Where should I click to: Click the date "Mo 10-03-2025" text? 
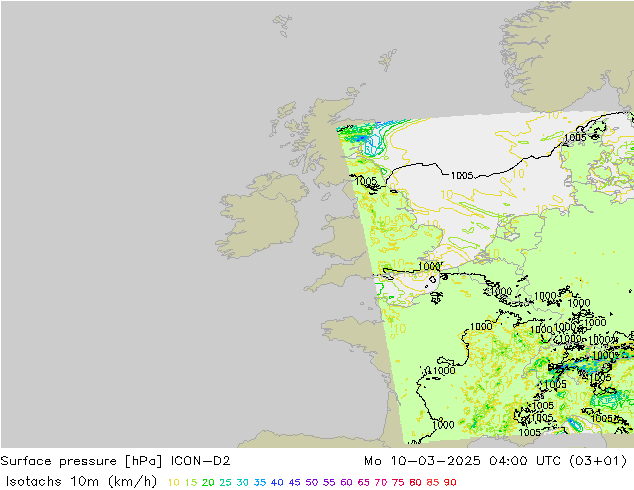pos(422,461)
